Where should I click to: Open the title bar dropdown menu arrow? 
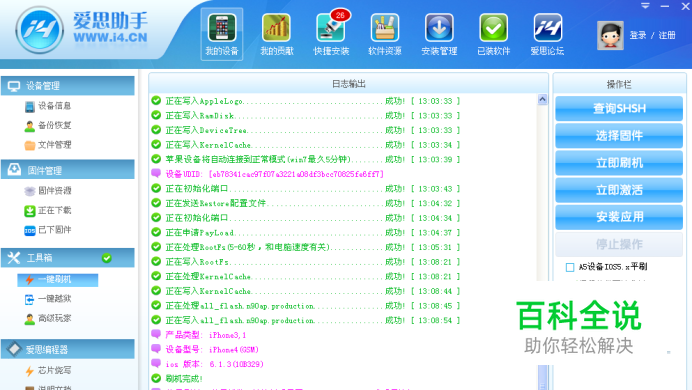tap(645, 6)
